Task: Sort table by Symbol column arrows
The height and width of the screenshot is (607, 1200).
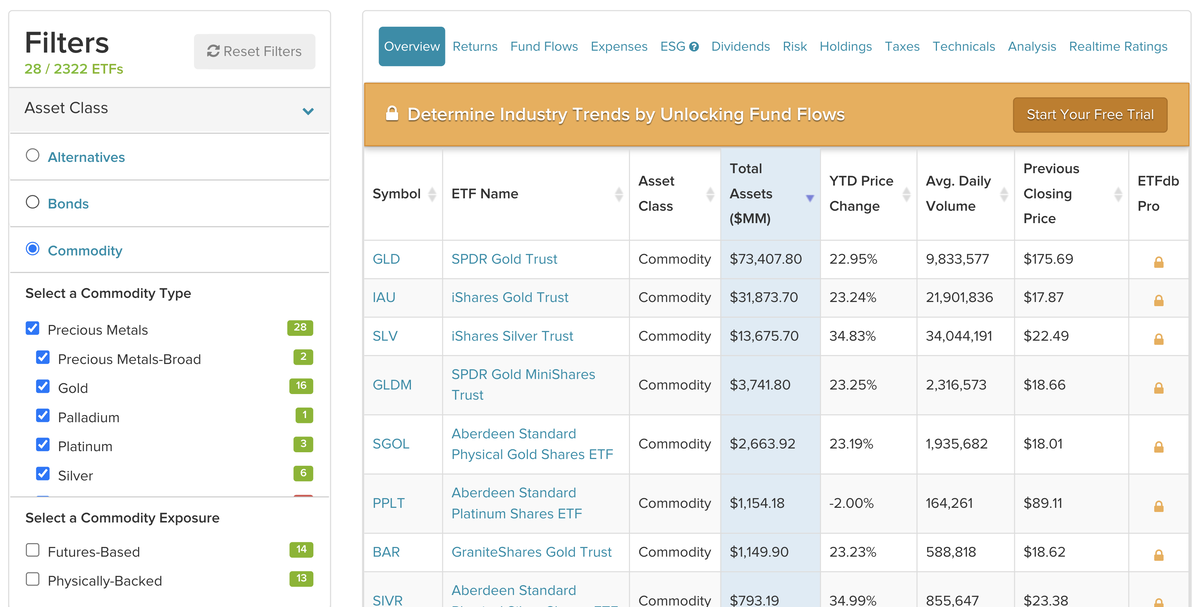Action: click(x=432, y=194)
